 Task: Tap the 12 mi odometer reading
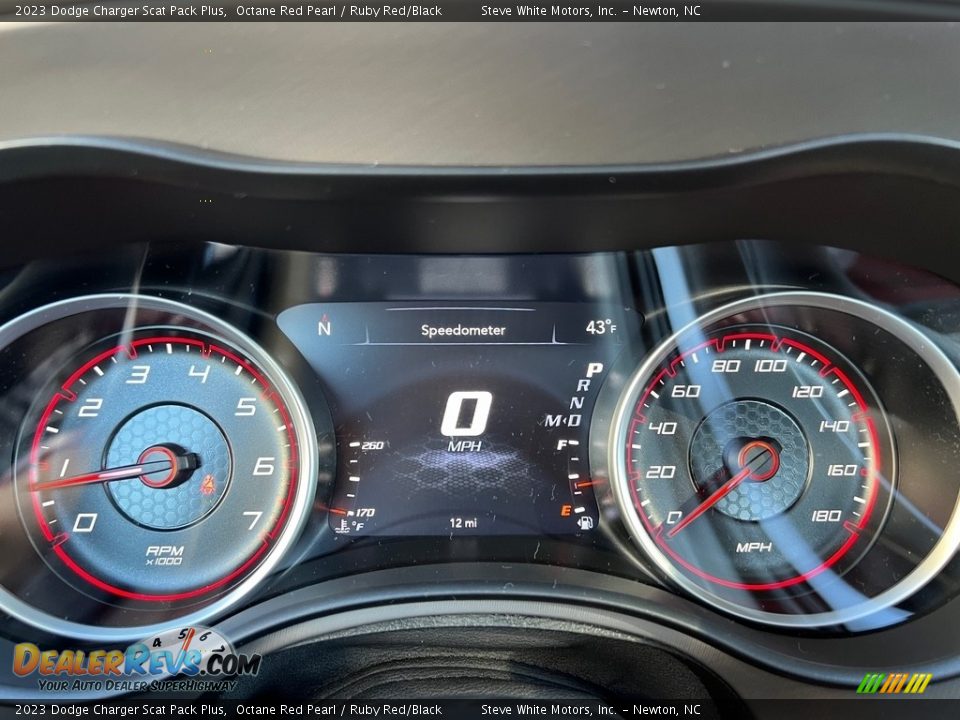tap(463, 523)
